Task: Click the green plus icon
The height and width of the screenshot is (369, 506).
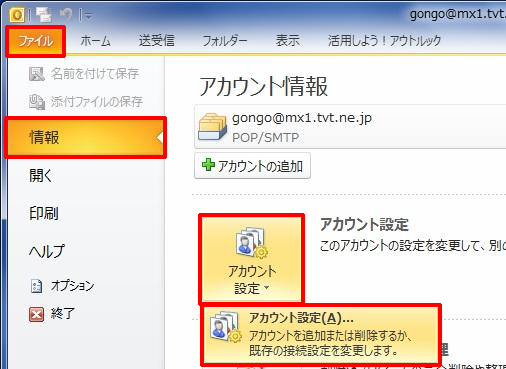Action: point(208,165)
